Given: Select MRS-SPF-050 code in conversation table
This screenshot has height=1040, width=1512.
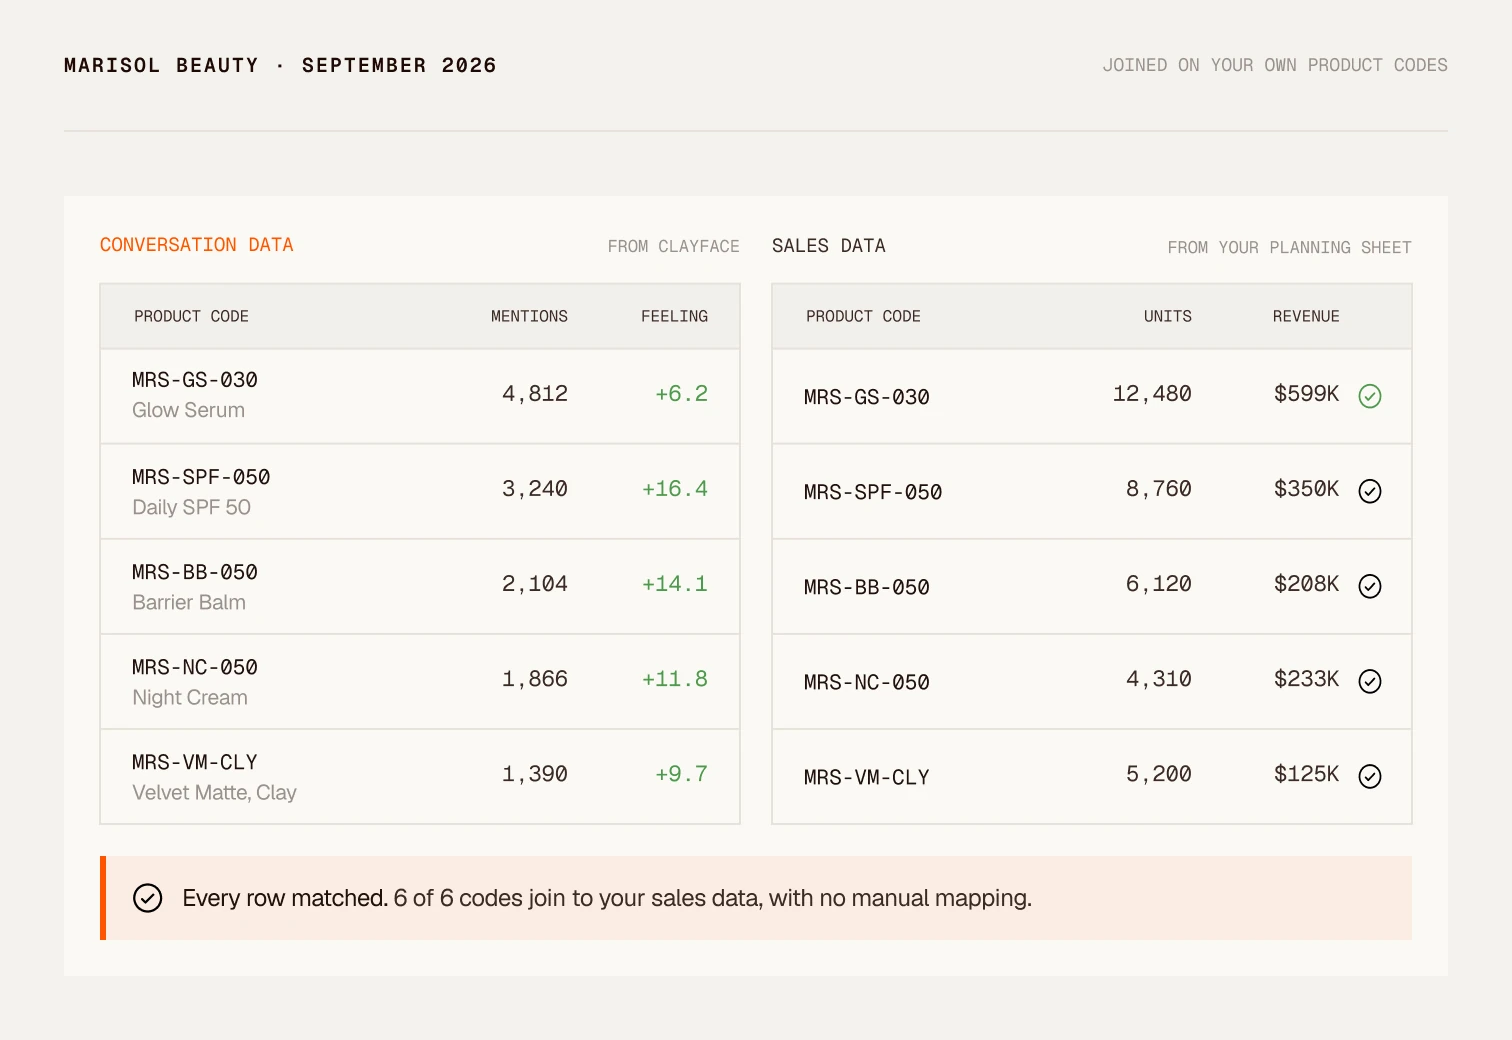Looking at the screenshot, I should 201,477.
